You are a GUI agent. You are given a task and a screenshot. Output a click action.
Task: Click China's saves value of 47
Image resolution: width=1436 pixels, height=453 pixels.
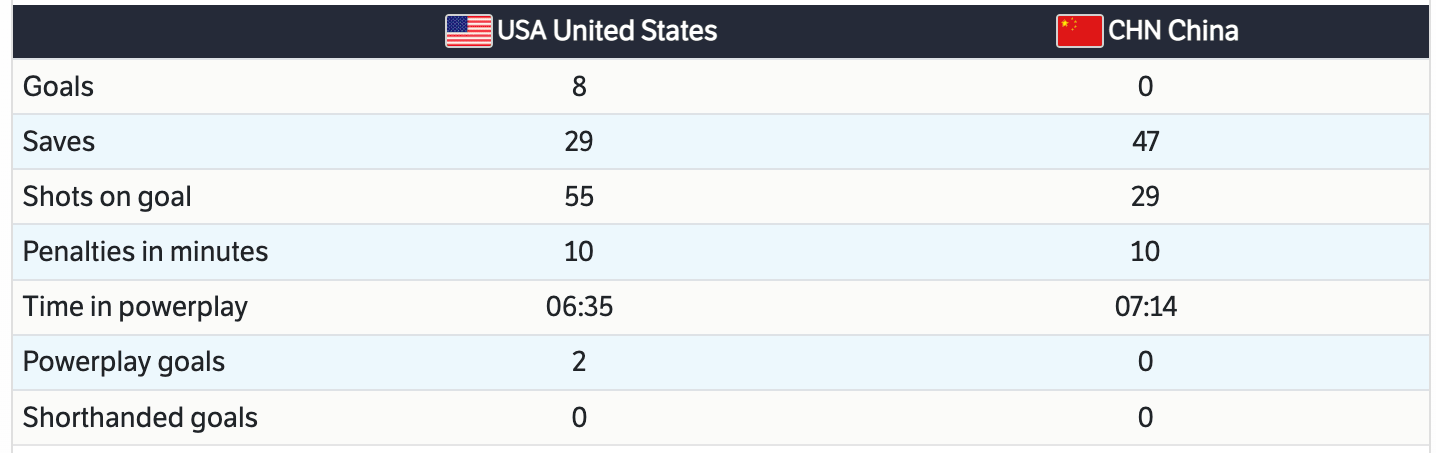(x=1145, y=142)
